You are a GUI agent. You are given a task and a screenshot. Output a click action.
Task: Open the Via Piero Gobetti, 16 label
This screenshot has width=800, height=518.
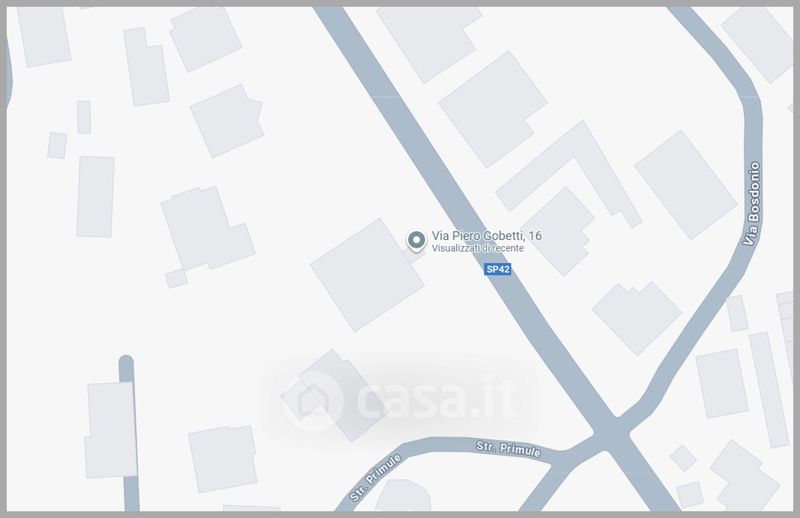point(486,235)
